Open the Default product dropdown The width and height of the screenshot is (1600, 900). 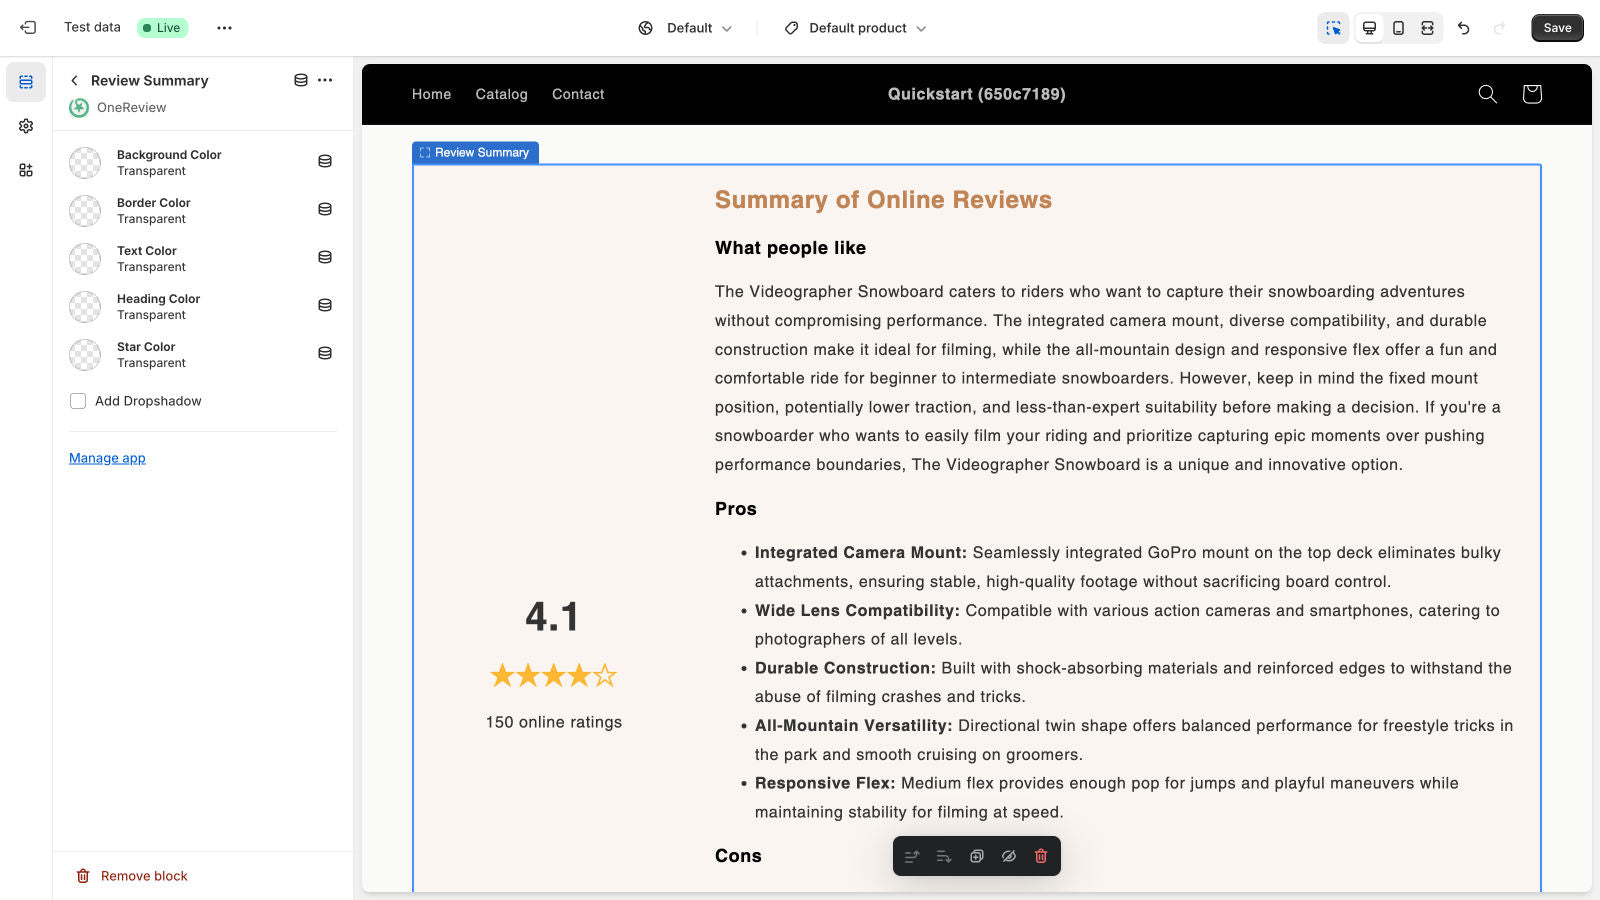coord(855,28)
